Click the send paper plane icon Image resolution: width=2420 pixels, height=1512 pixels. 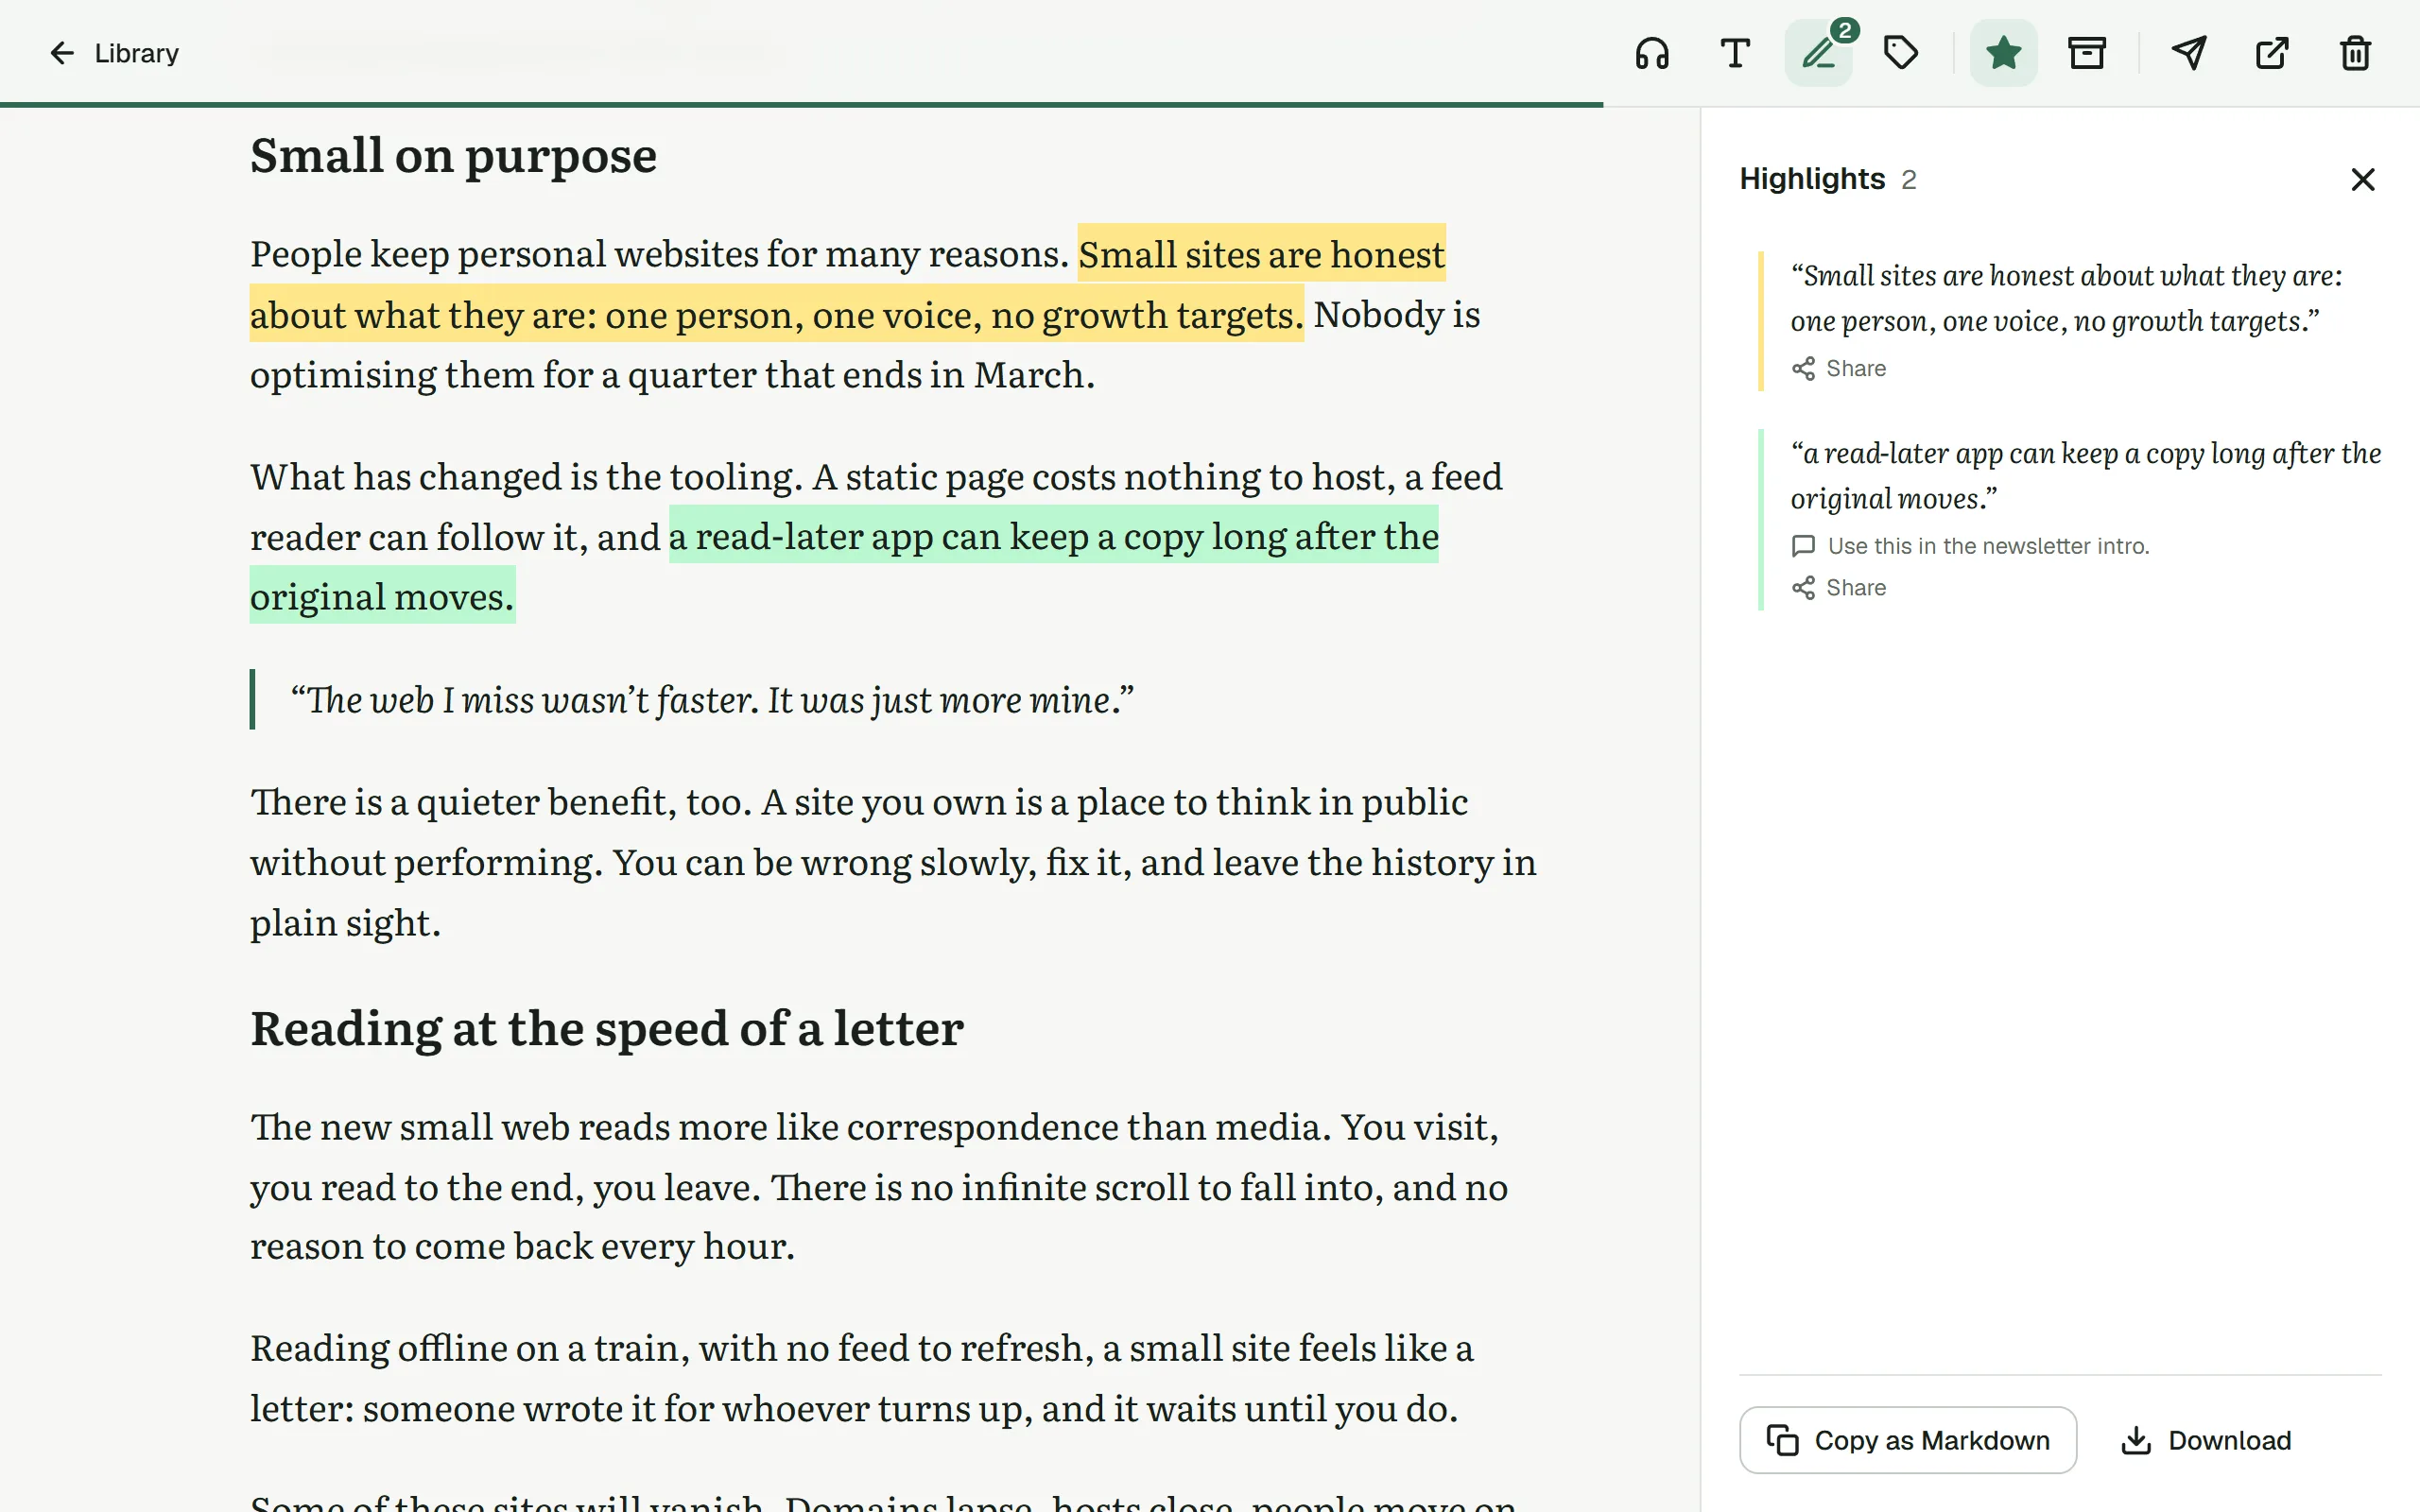tap(2189, 53)
